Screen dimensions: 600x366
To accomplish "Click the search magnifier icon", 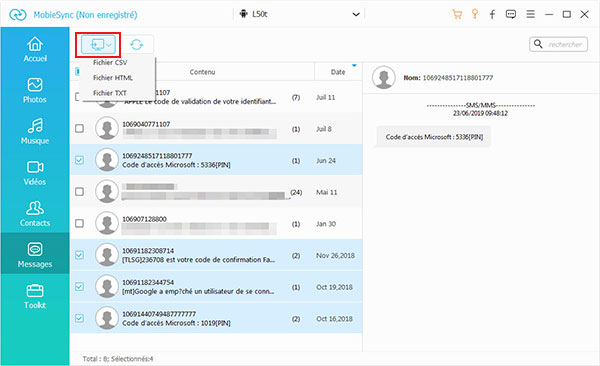I will point(538,44).
